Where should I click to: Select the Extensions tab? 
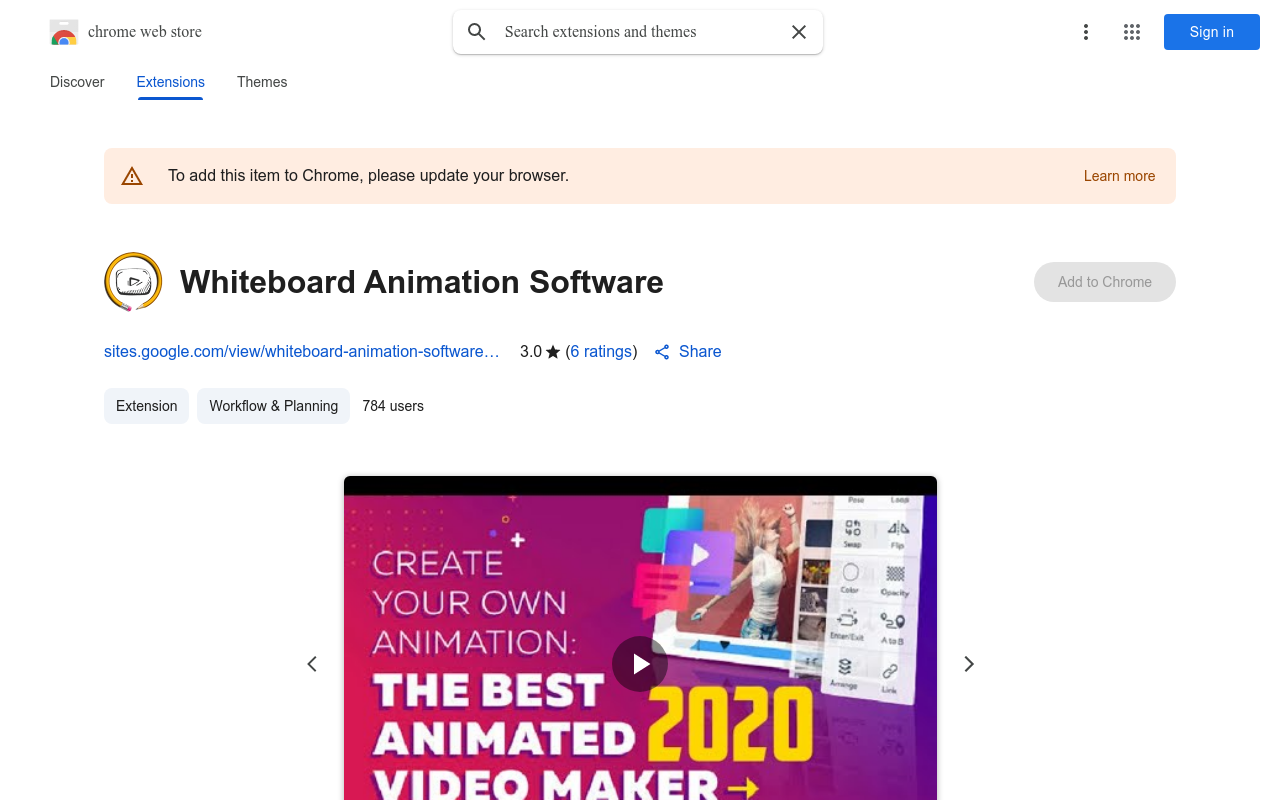click(170, 82)
